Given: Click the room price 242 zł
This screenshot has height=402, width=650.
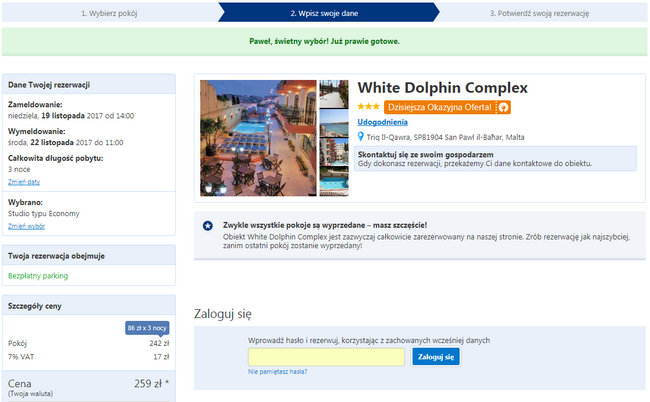Looking at the screenshot, I should (159, 343).
